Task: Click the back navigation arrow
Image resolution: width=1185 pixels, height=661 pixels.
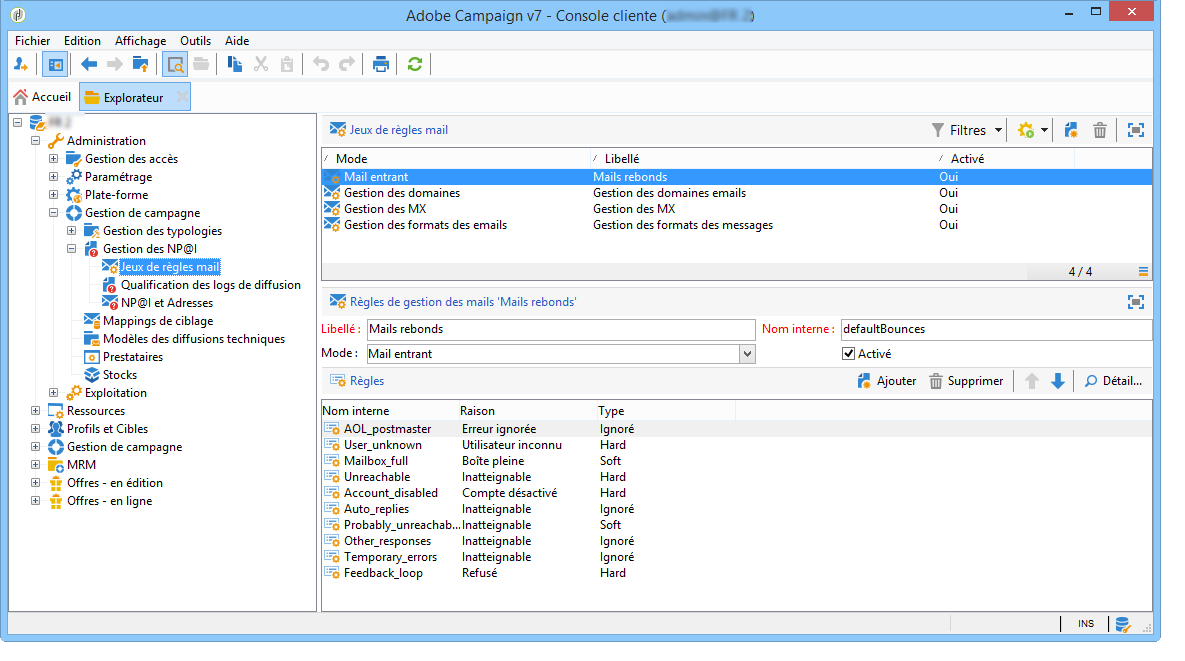Action: [x=89, y=65]
